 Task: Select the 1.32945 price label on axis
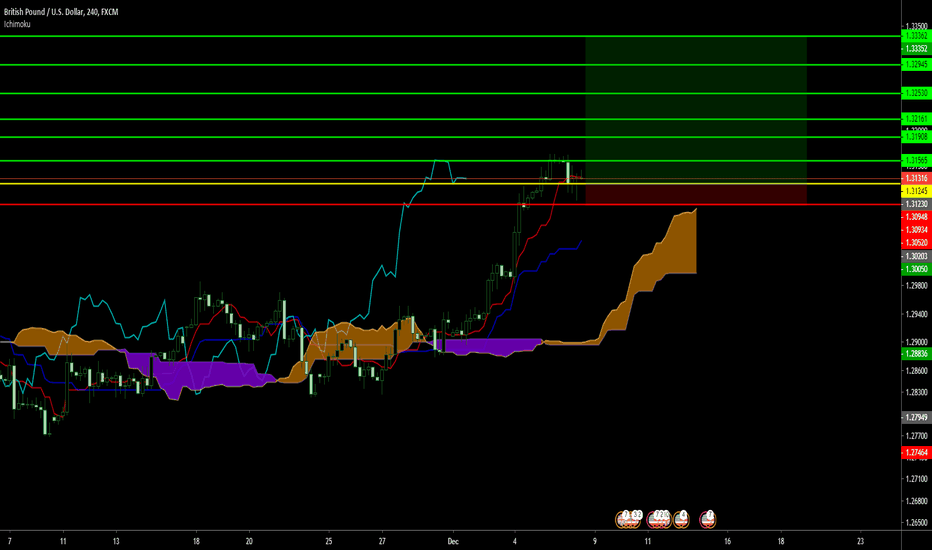(915, 64)
